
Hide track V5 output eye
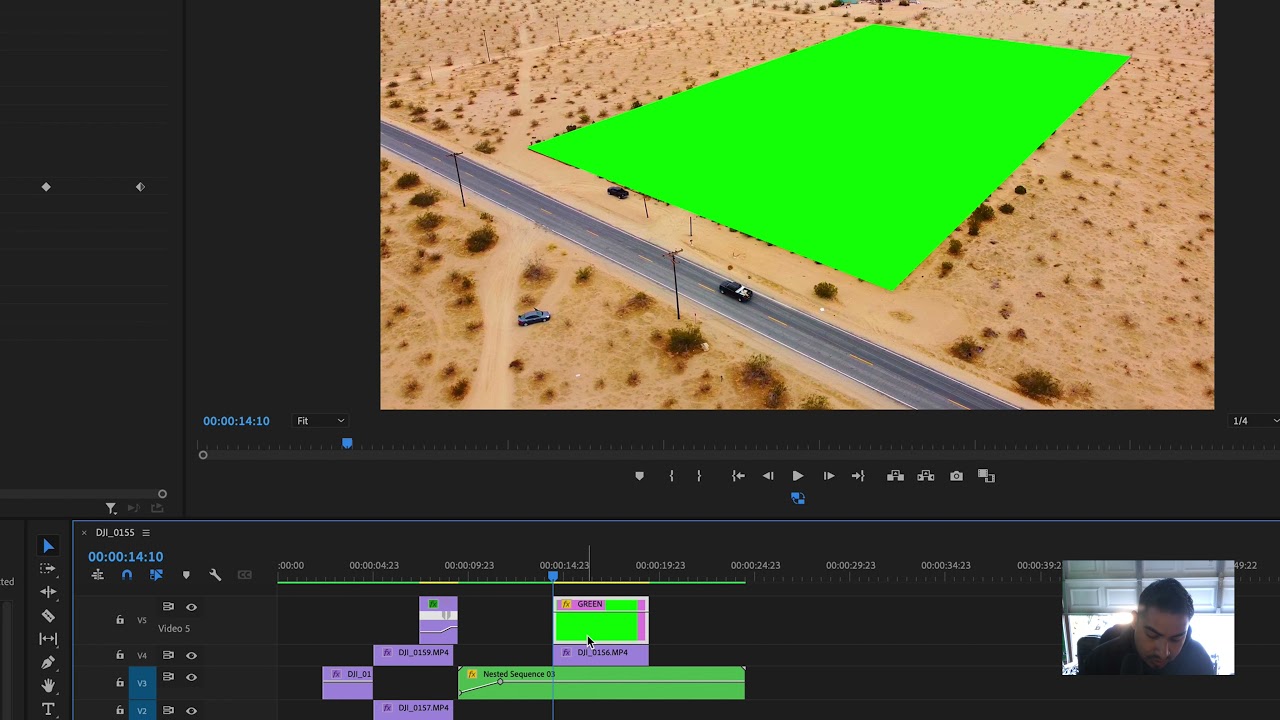191,607
